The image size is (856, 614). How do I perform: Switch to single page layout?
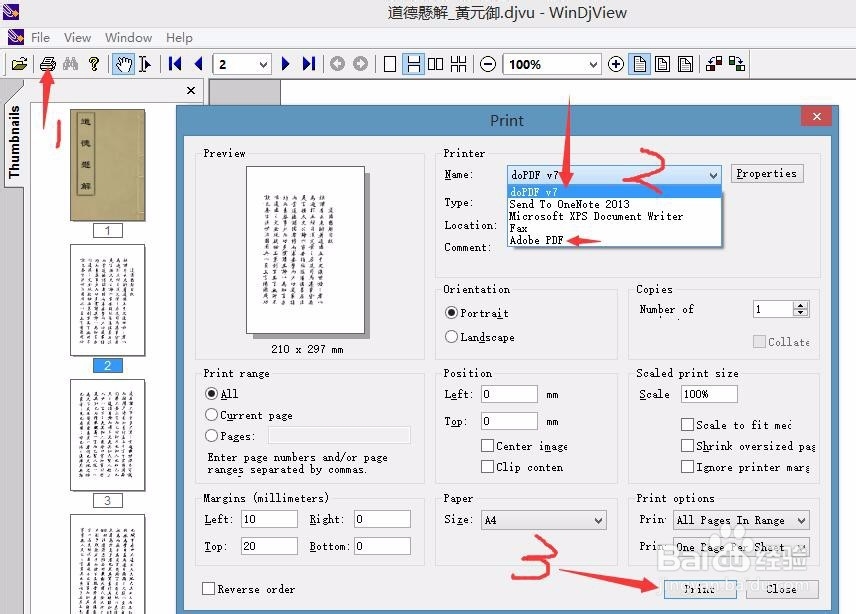[390, 64]
